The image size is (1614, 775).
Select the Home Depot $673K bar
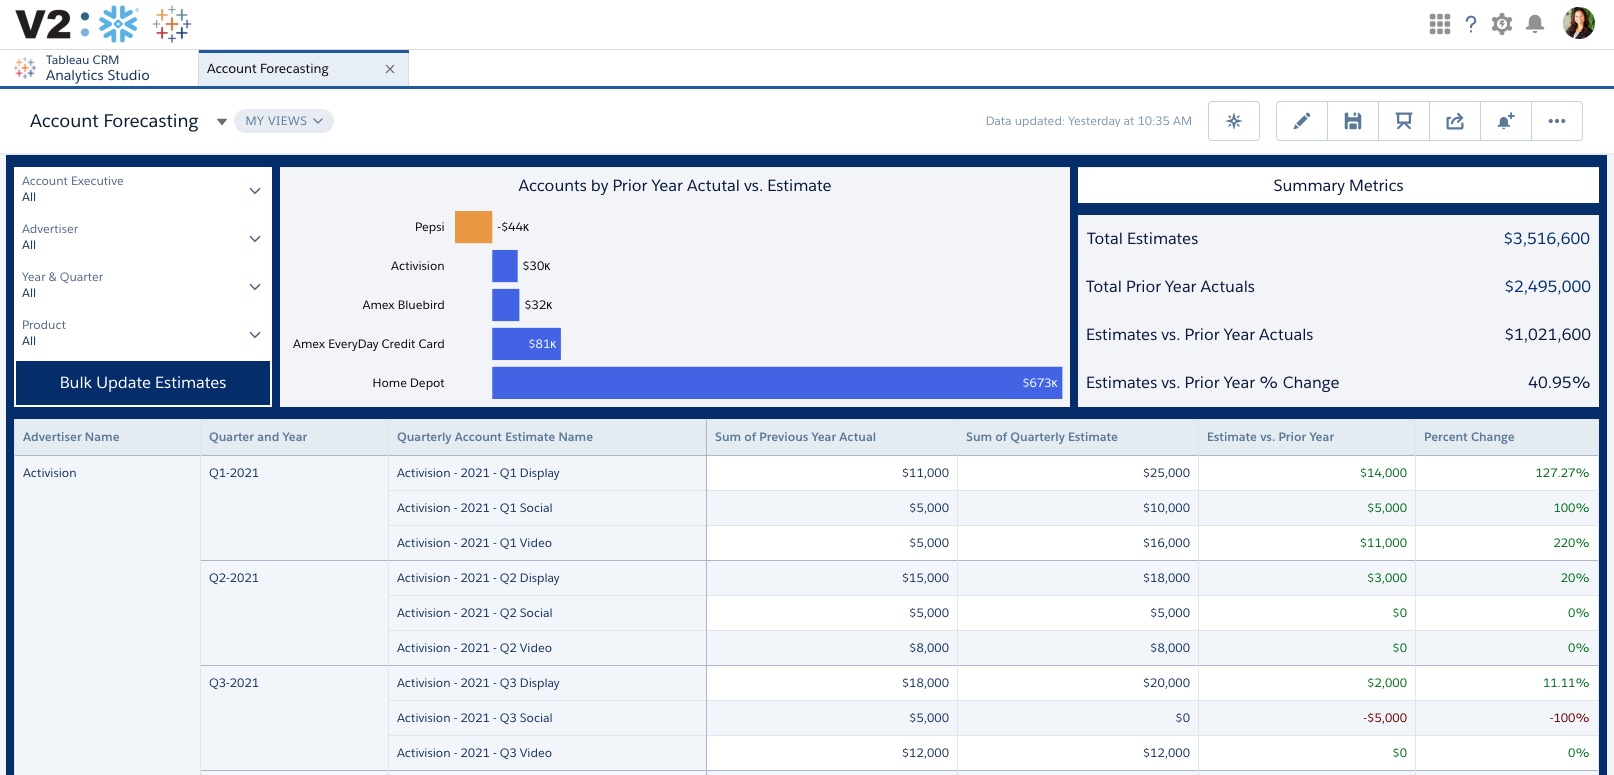[x=777, y=383]
